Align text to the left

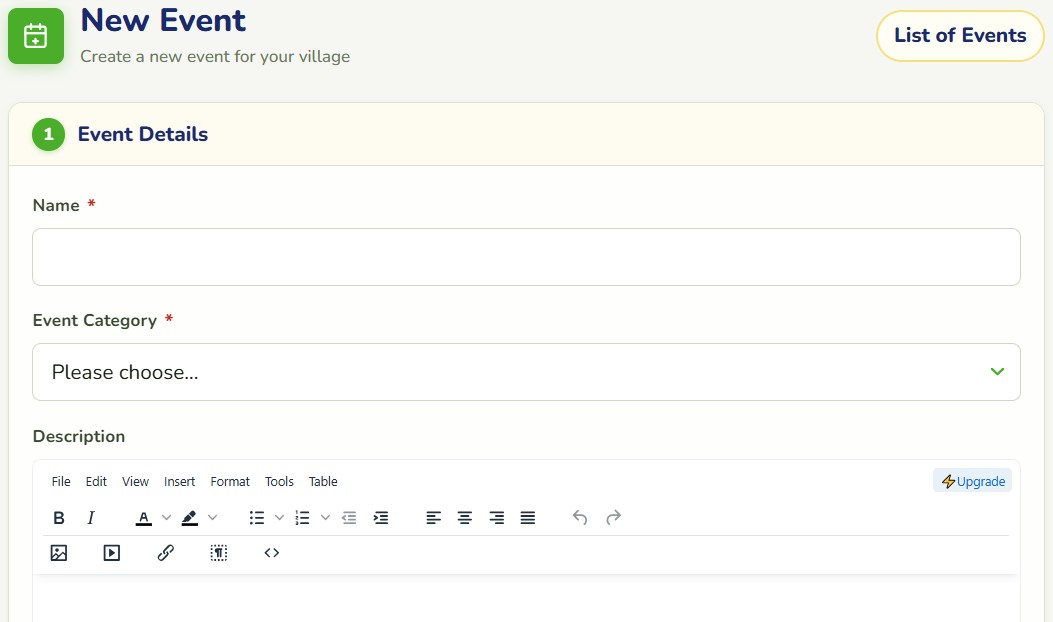[433, 518]
